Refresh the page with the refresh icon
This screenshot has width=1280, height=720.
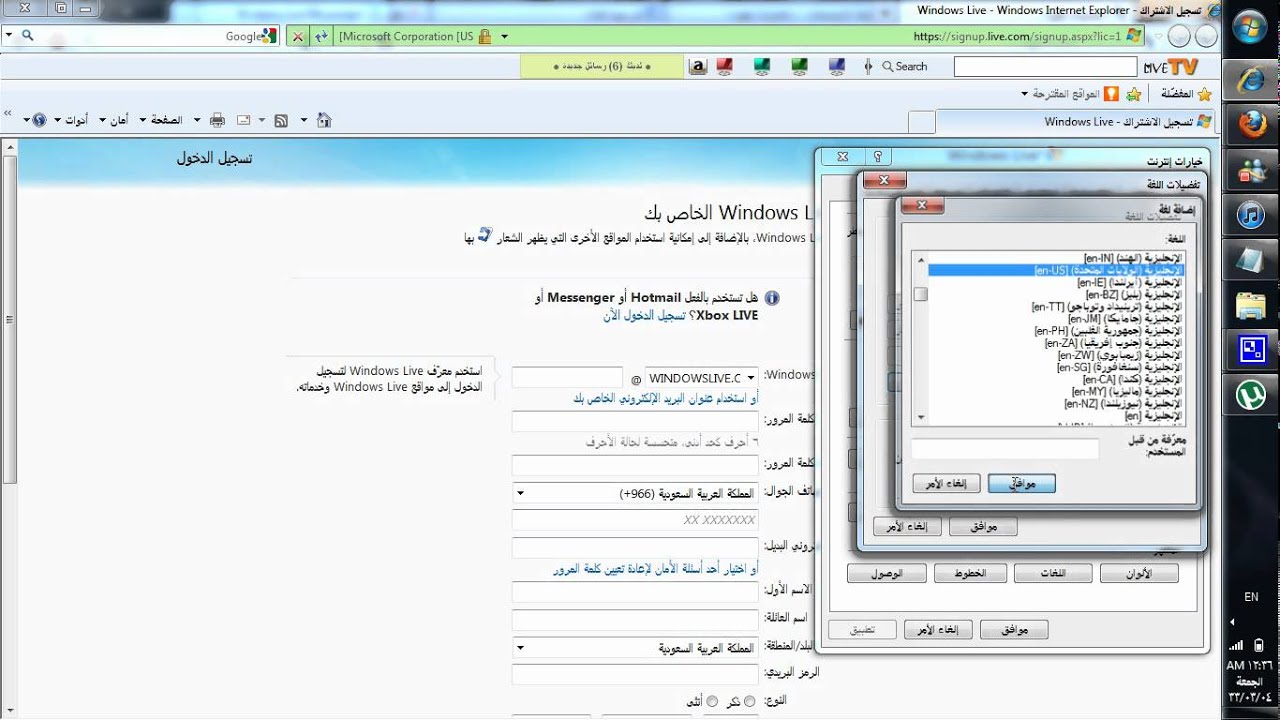pyautogui.click(x=321, y=36)
